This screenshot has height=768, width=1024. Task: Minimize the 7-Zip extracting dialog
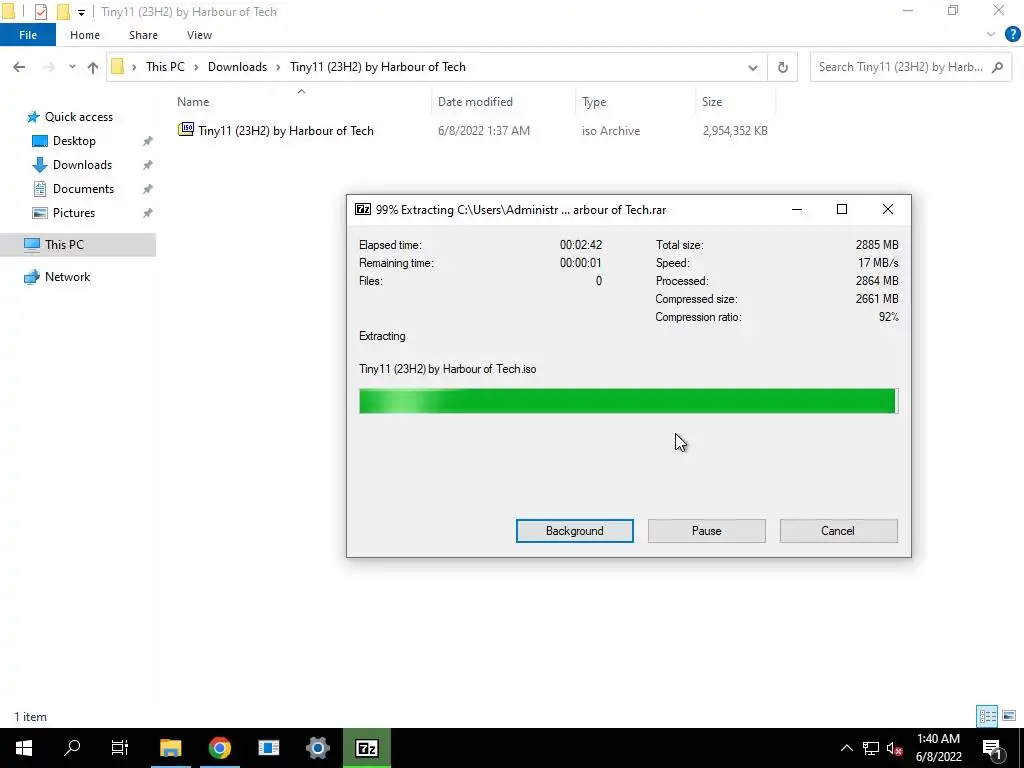(797, 210)
